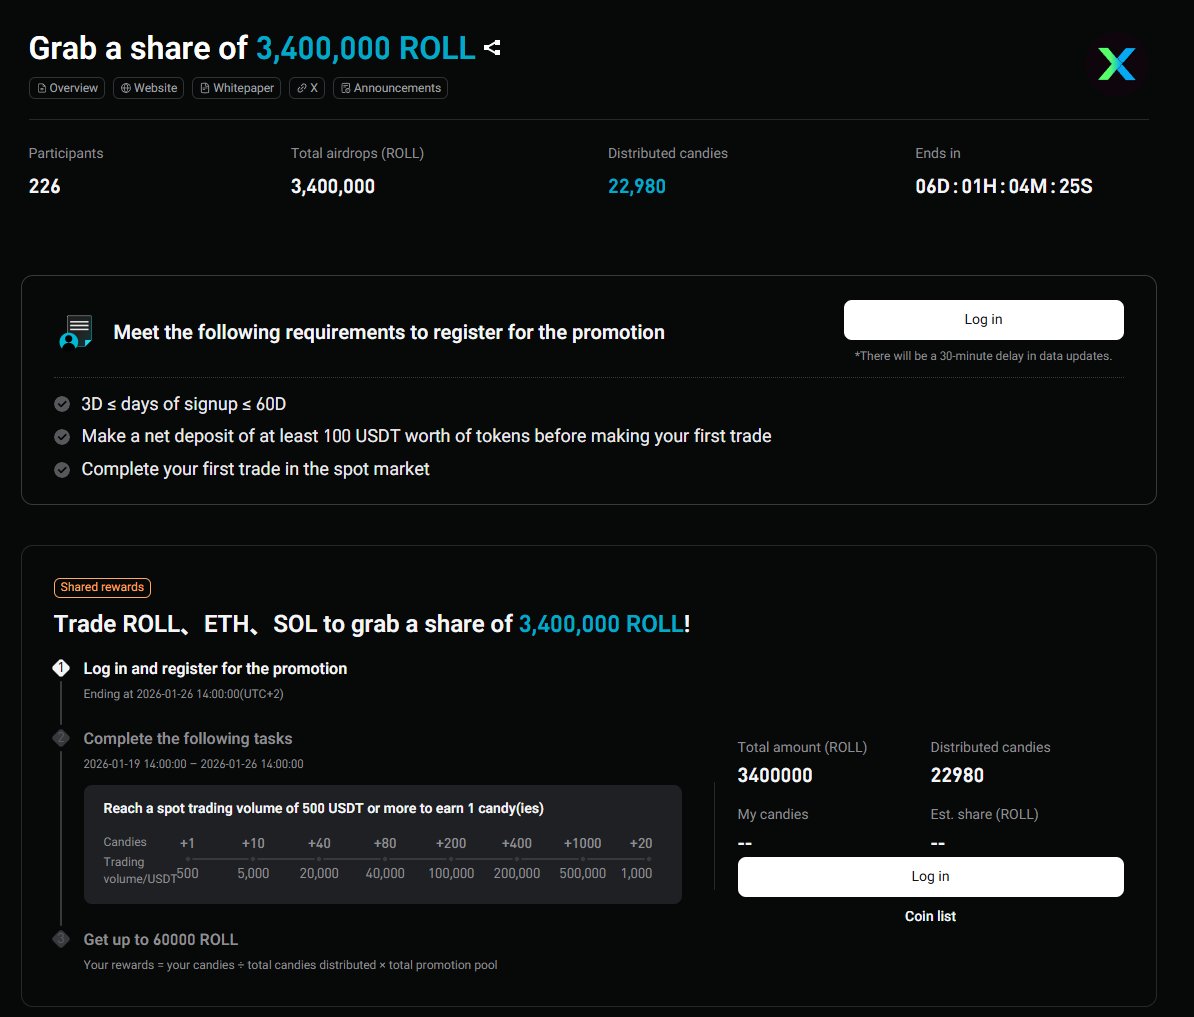
Task: Click the Total amount 3400000 value
Action: point(774,776)
